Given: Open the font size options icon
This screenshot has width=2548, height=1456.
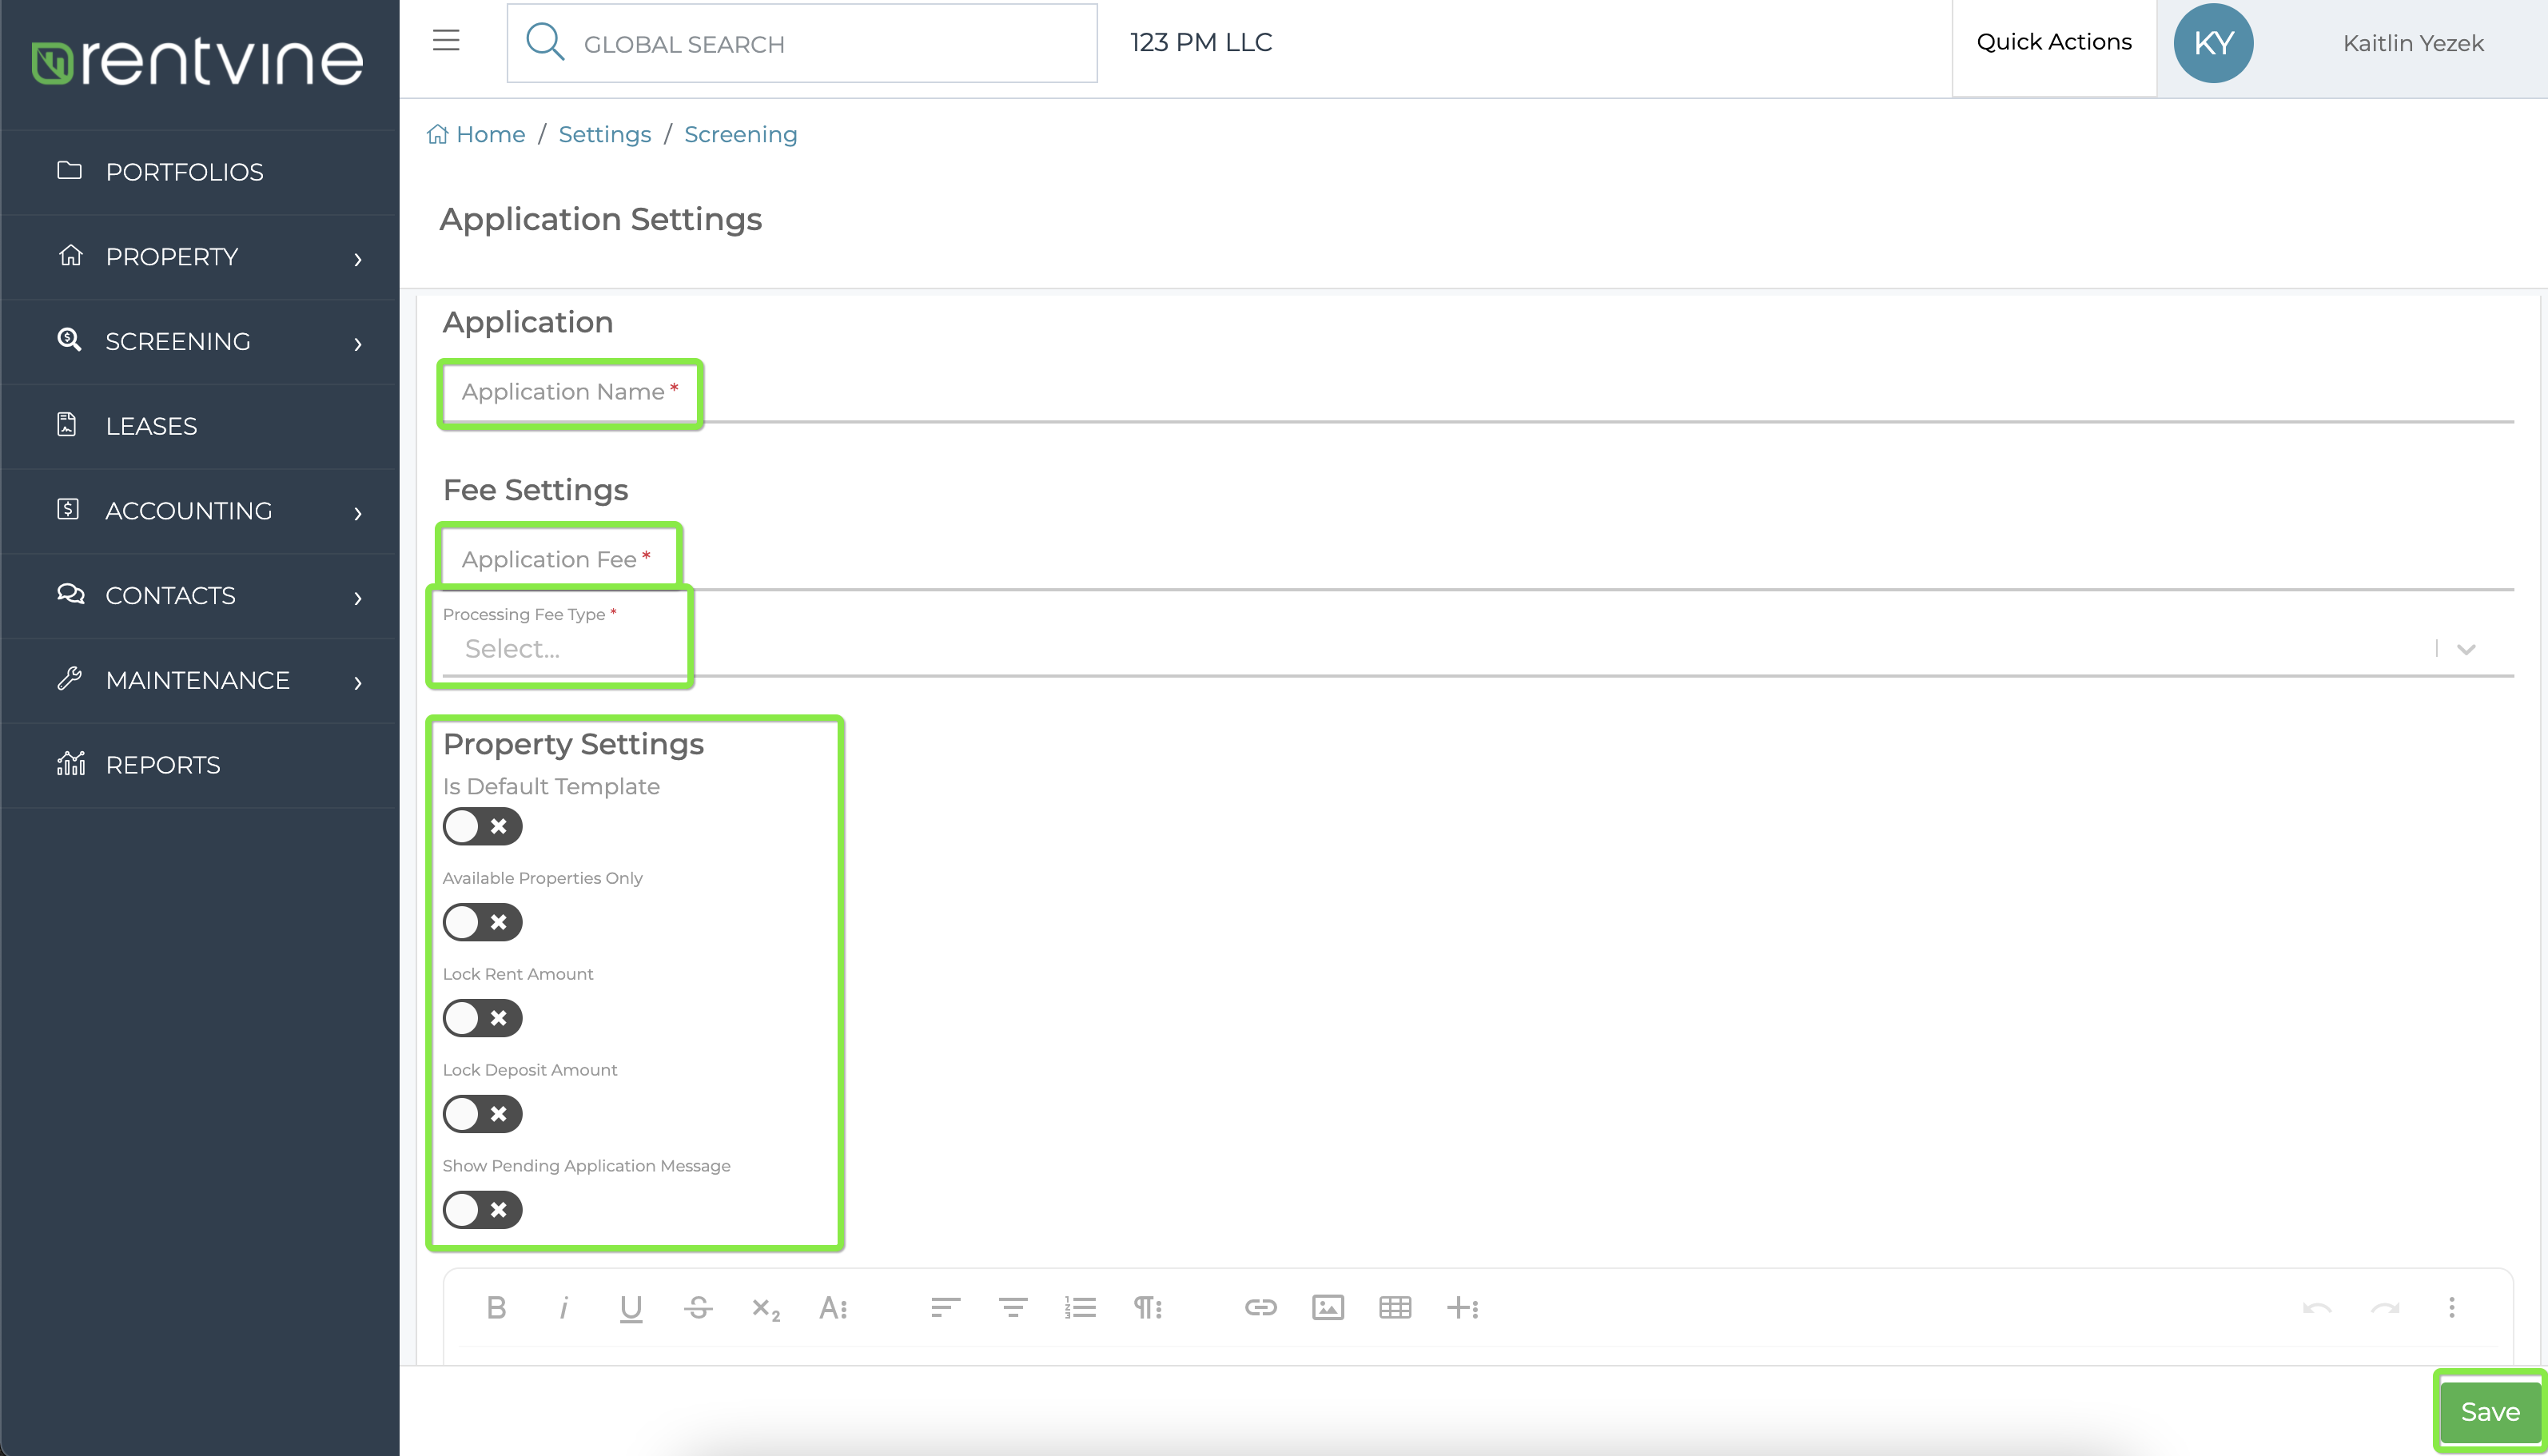Looking at the screenshot, I should click(833, 1308).
